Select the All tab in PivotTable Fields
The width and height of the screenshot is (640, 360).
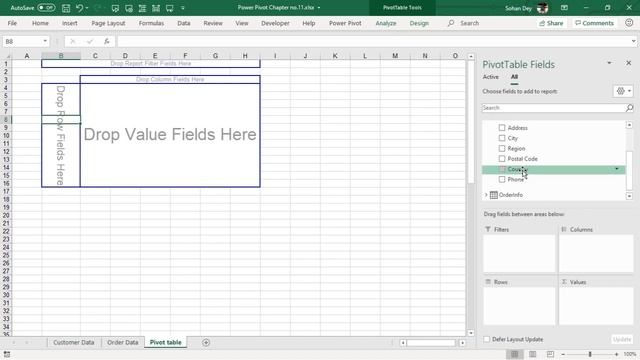click(514, 77)
